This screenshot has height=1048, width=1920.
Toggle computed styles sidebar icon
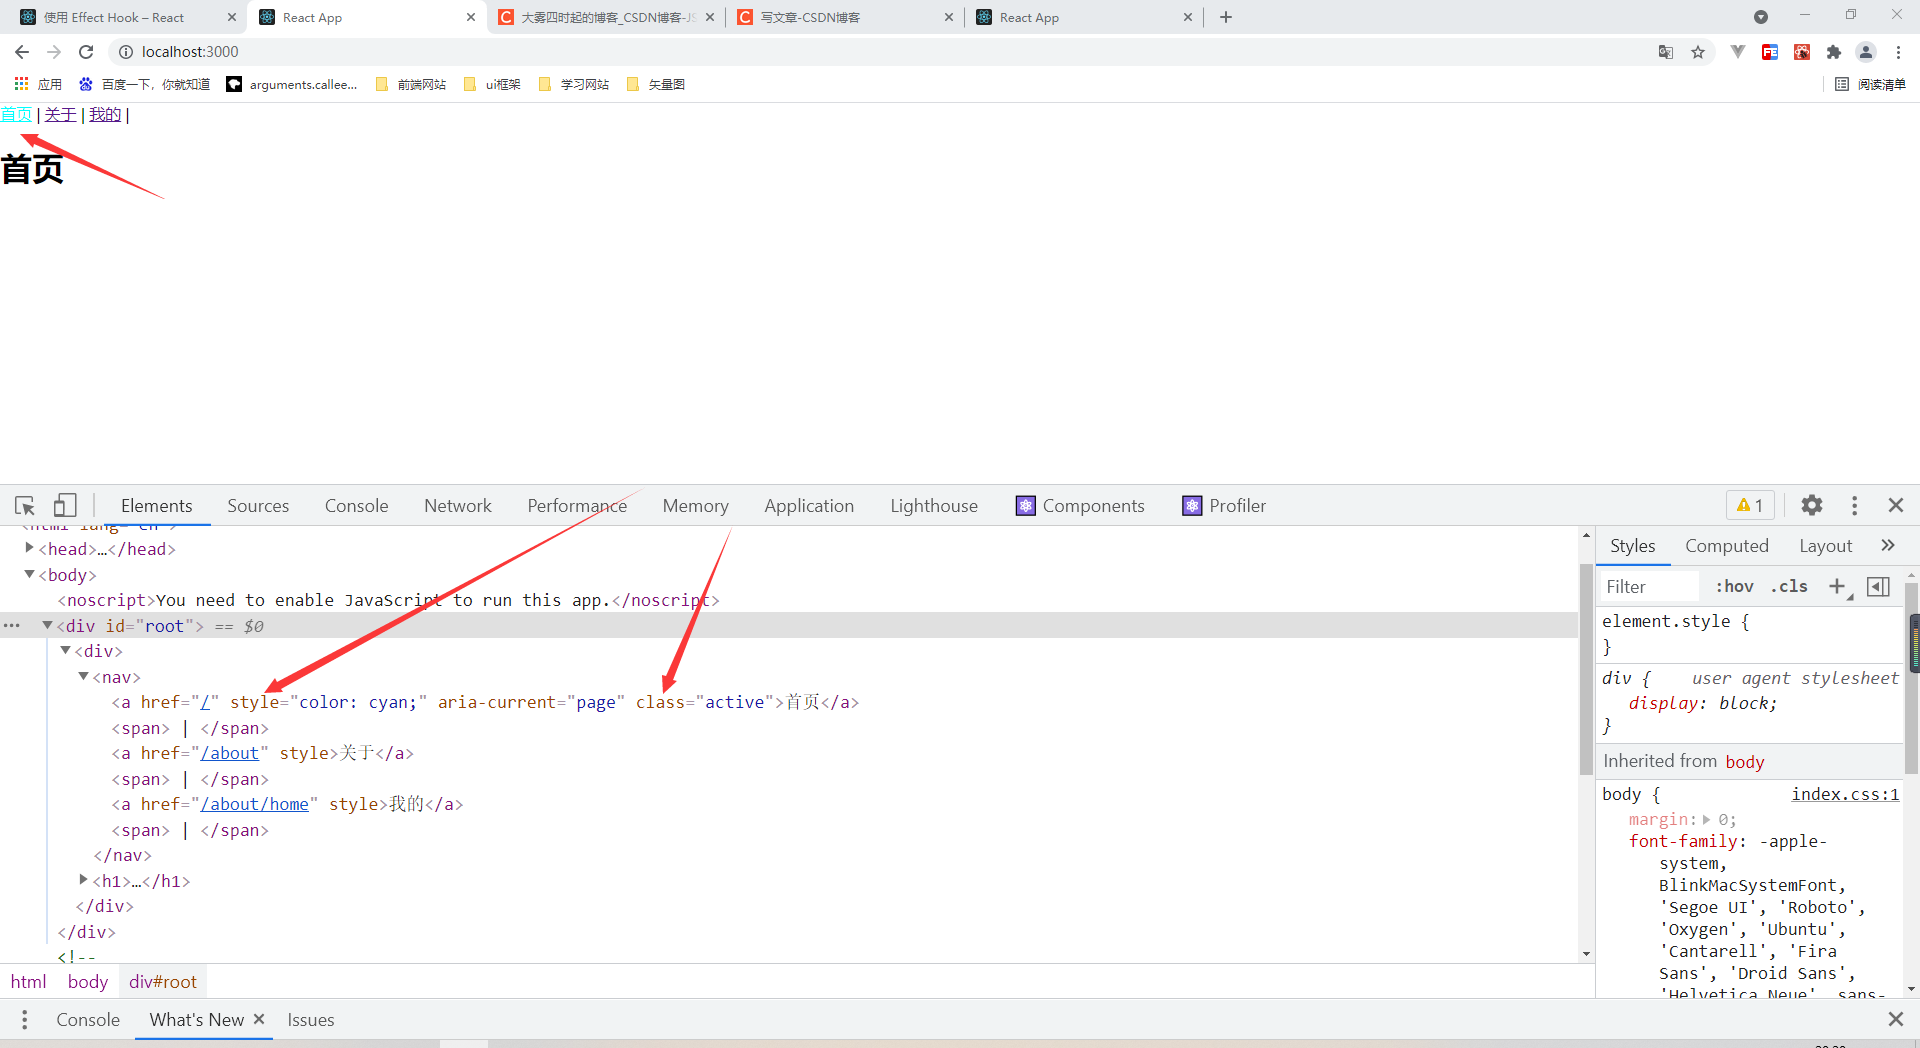click(x=1879, y=587)
